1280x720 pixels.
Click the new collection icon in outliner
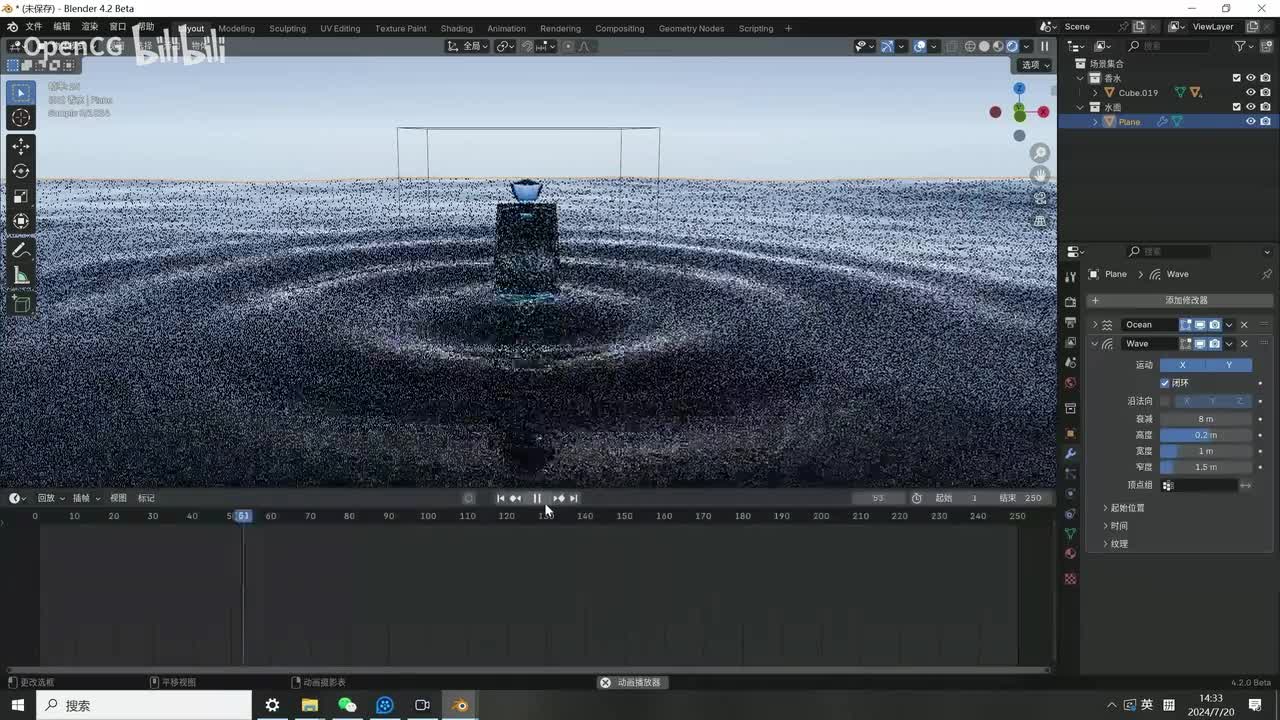[x=1267, y=46]
